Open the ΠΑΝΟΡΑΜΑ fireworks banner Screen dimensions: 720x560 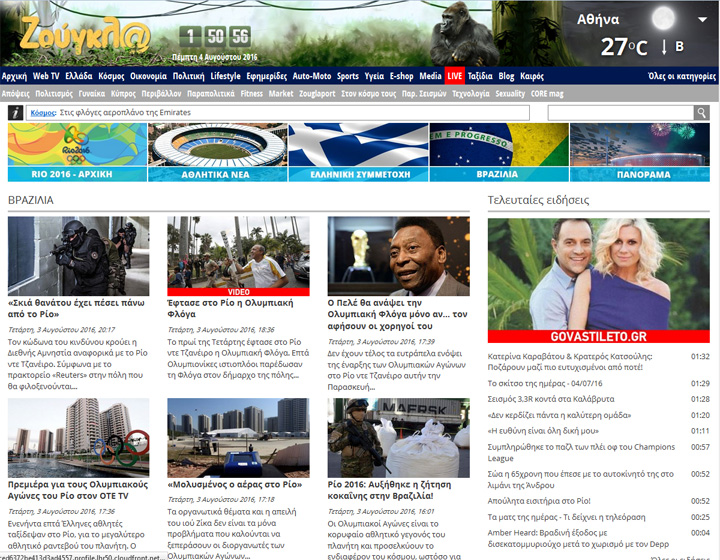coord(639,152)
